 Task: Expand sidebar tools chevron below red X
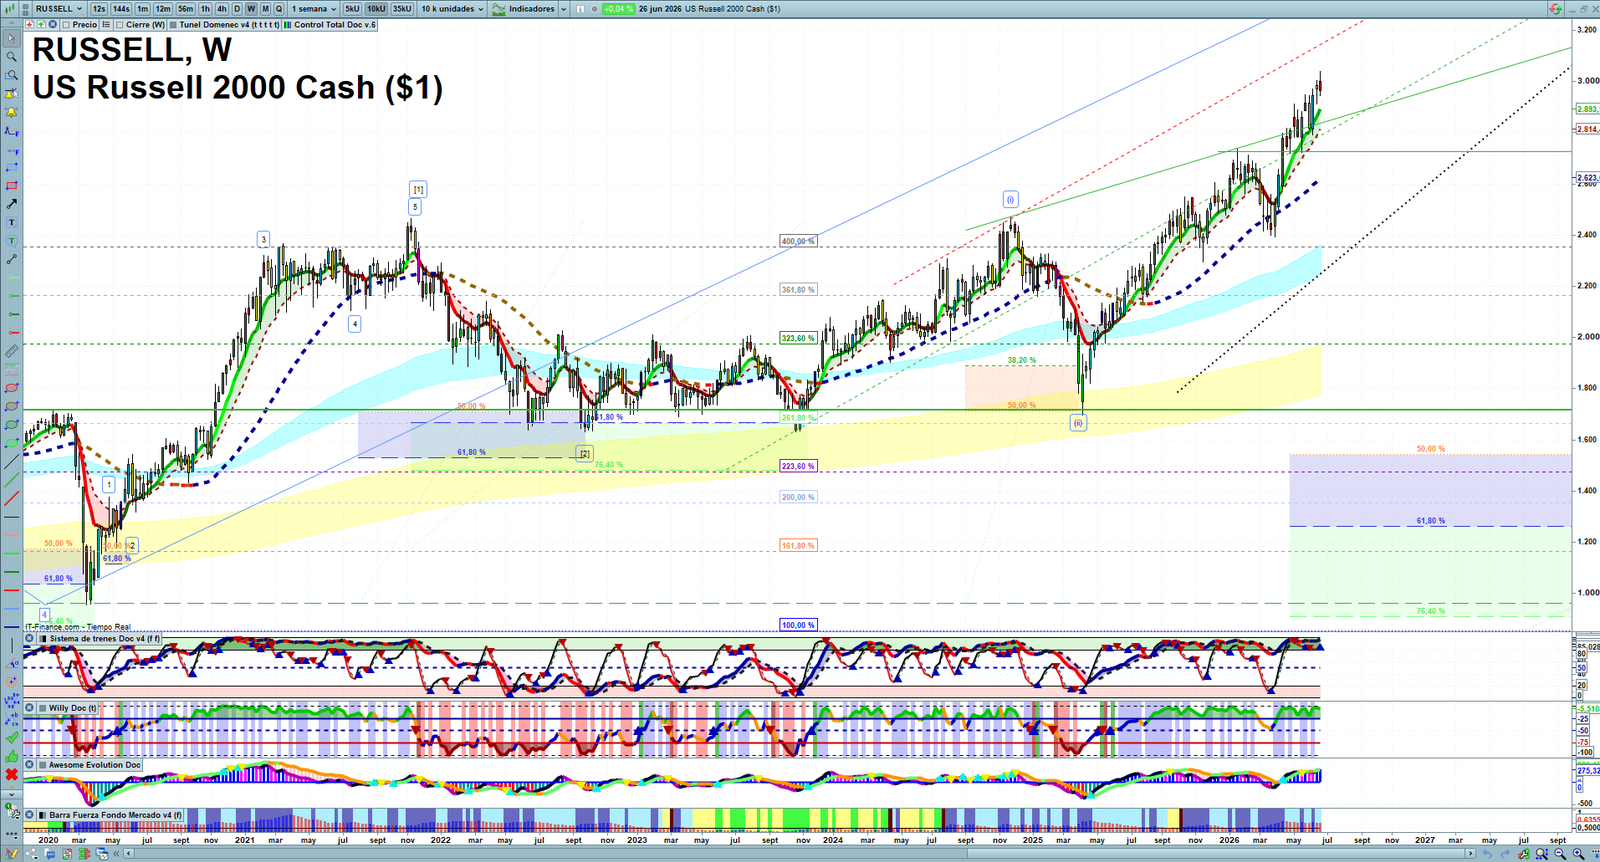11,793
